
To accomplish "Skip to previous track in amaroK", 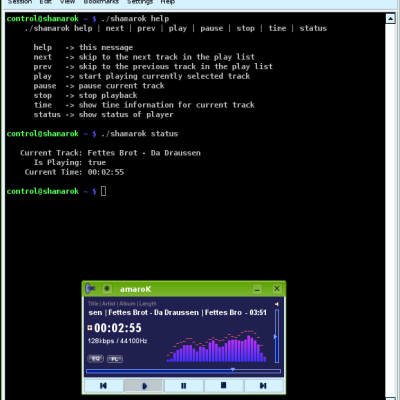I will [104, 386].
